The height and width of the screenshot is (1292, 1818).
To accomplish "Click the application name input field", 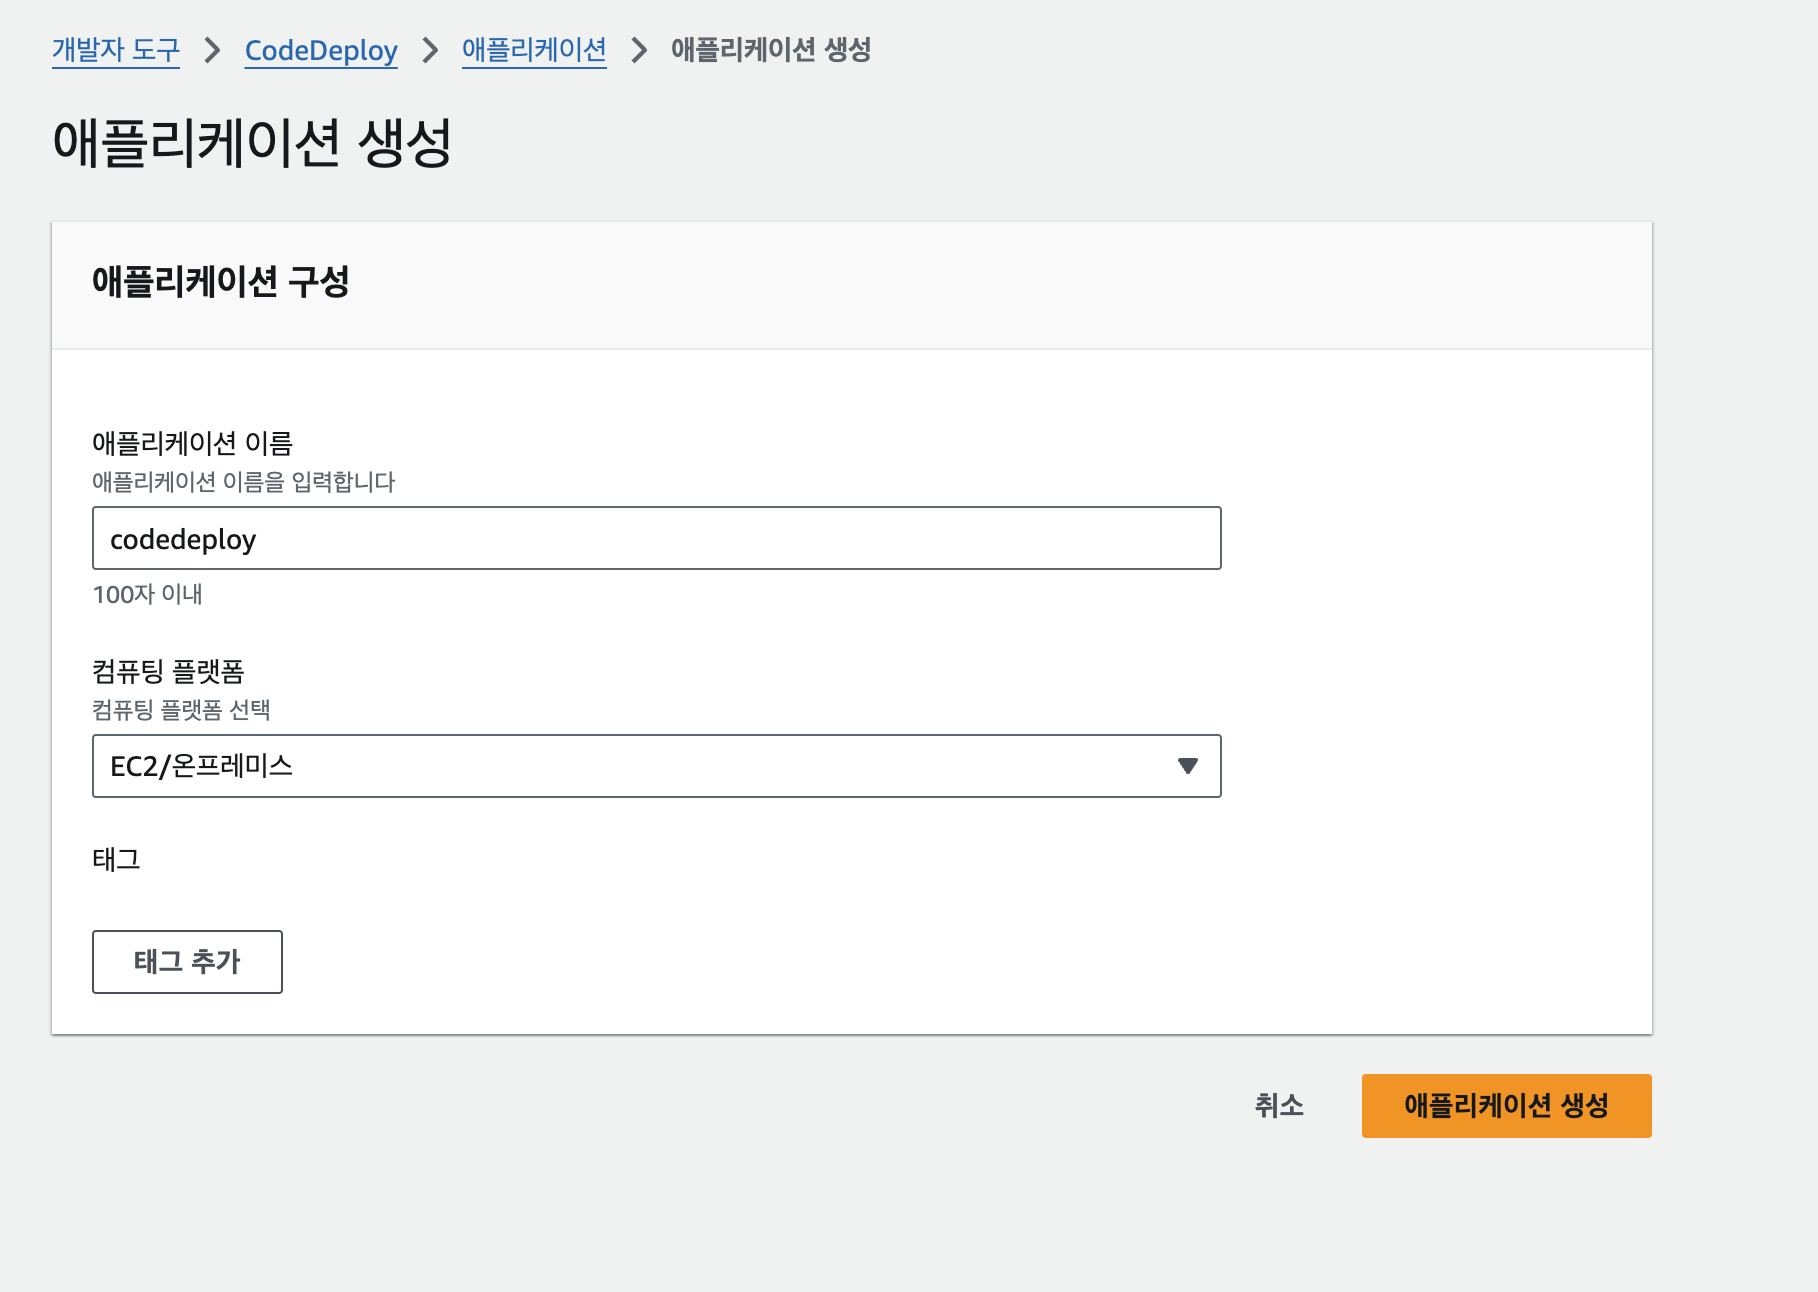I will [657, 539].
